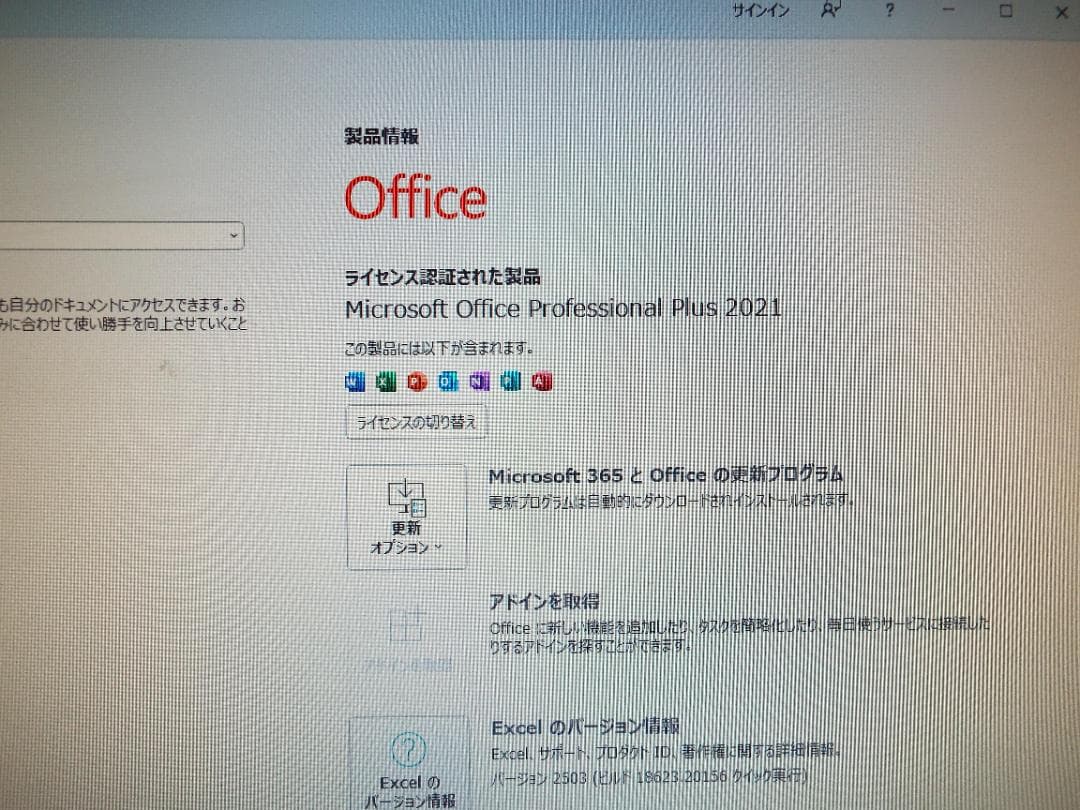Open the Word app icon
The width and height of the screenshot is (1080, 810).
[354, 381]
